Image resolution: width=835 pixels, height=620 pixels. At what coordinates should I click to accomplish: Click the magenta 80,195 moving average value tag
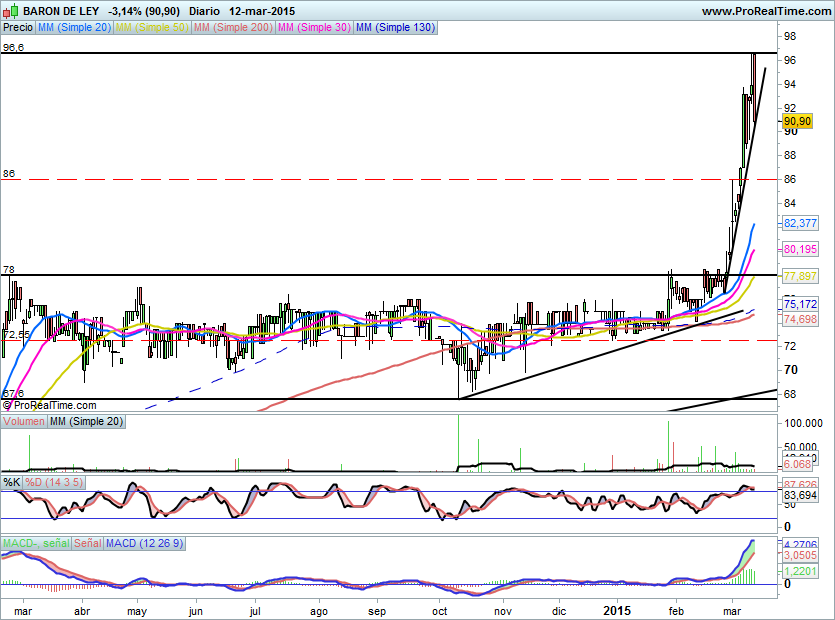coord(801,249)
